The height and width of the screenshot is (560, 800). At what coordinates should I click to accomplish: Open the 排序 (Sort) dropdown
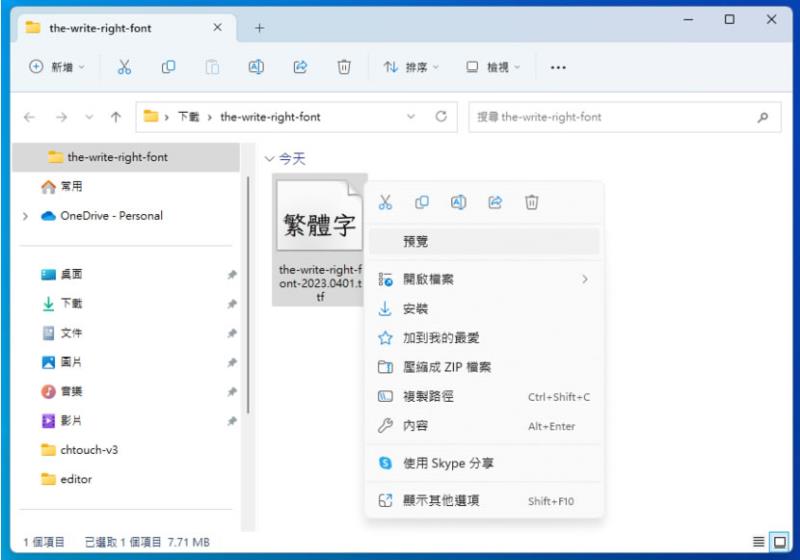[x=411, y=67]
